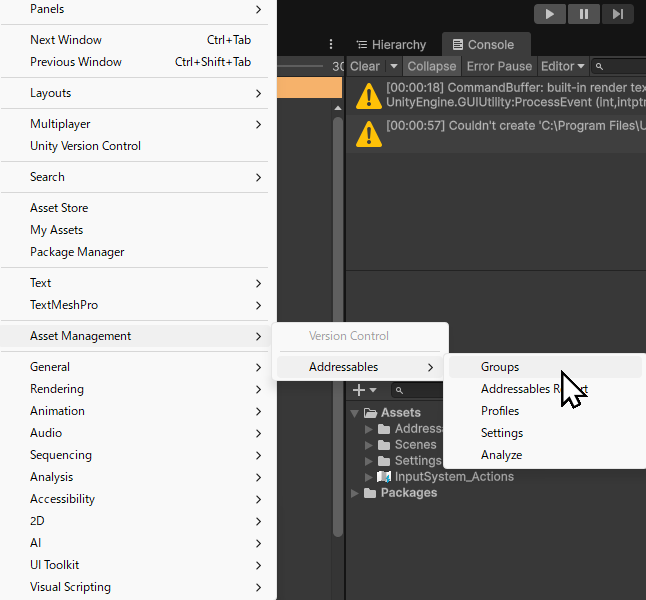Toggle the Collapse option in Console
Viewport: 646px width, 600px height.
click(431, 67)
